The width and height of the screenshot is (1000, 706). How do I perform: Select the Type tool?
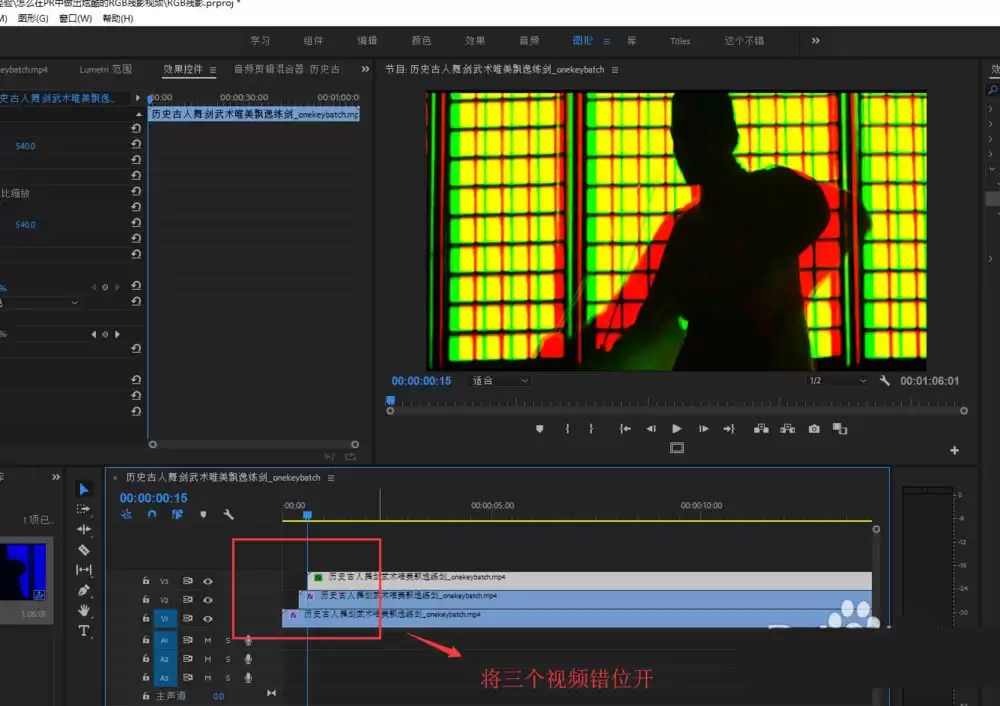[x=84, y=631]
